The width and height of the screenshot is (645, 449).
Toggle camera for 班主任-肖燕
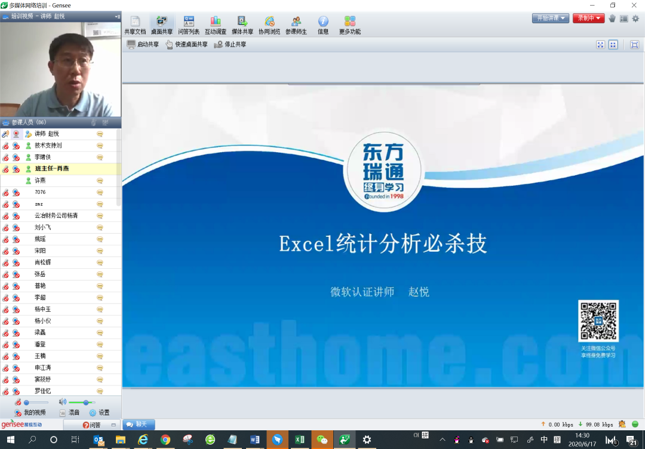(x=16, y=169)
